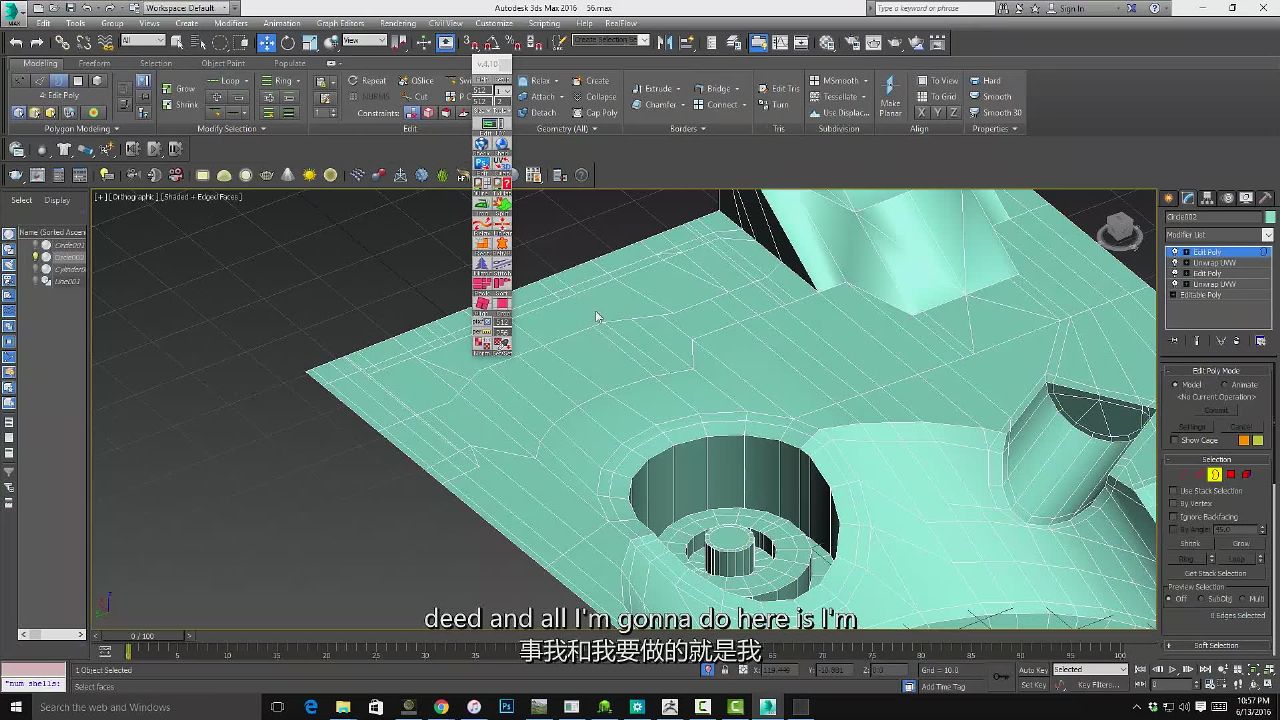Click the Grow button in Selection rollout
Screen dimensions: 1280x720
[x=1240, y=544]
